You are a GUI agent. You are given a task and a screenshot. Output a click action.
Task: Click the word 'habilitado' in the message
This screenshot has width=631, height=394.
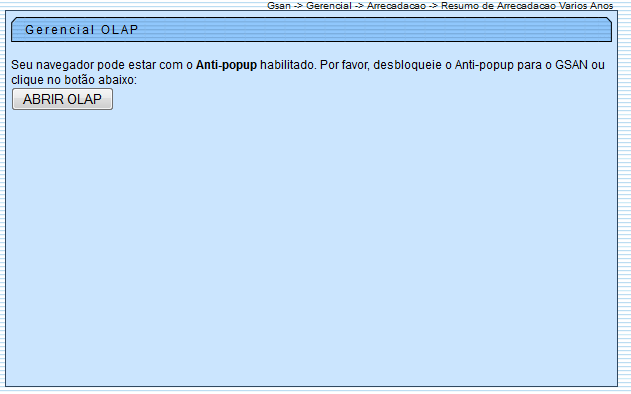click(287, 65)
